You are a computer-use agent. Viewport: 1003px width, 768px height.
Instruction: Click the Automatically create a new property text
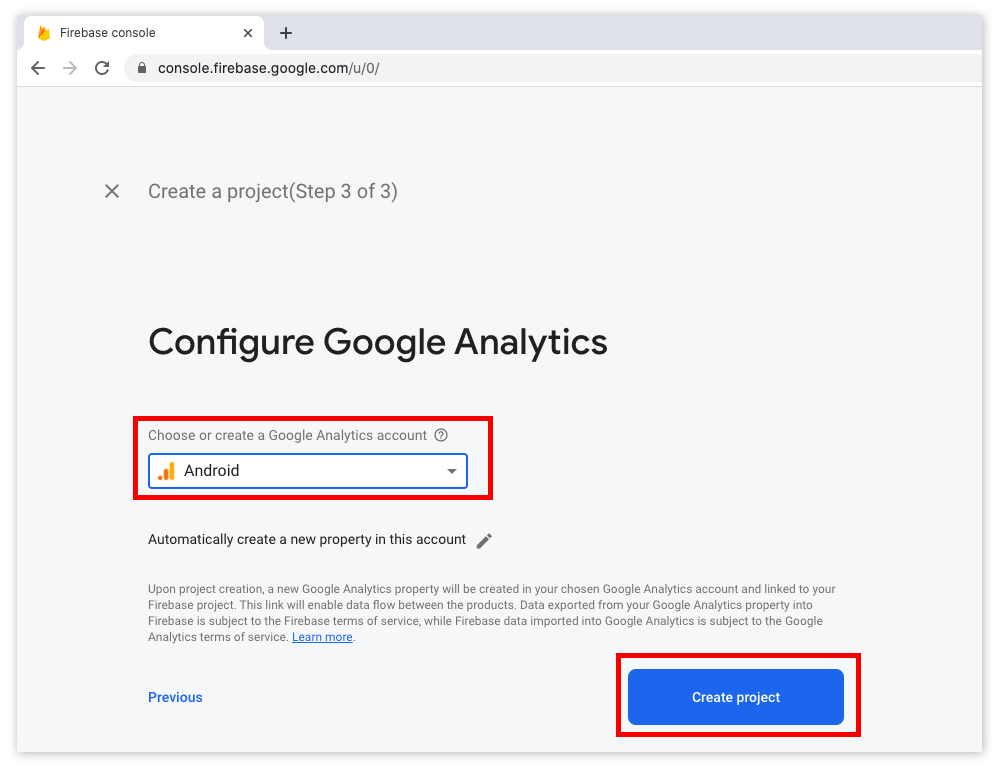point(307,540)
